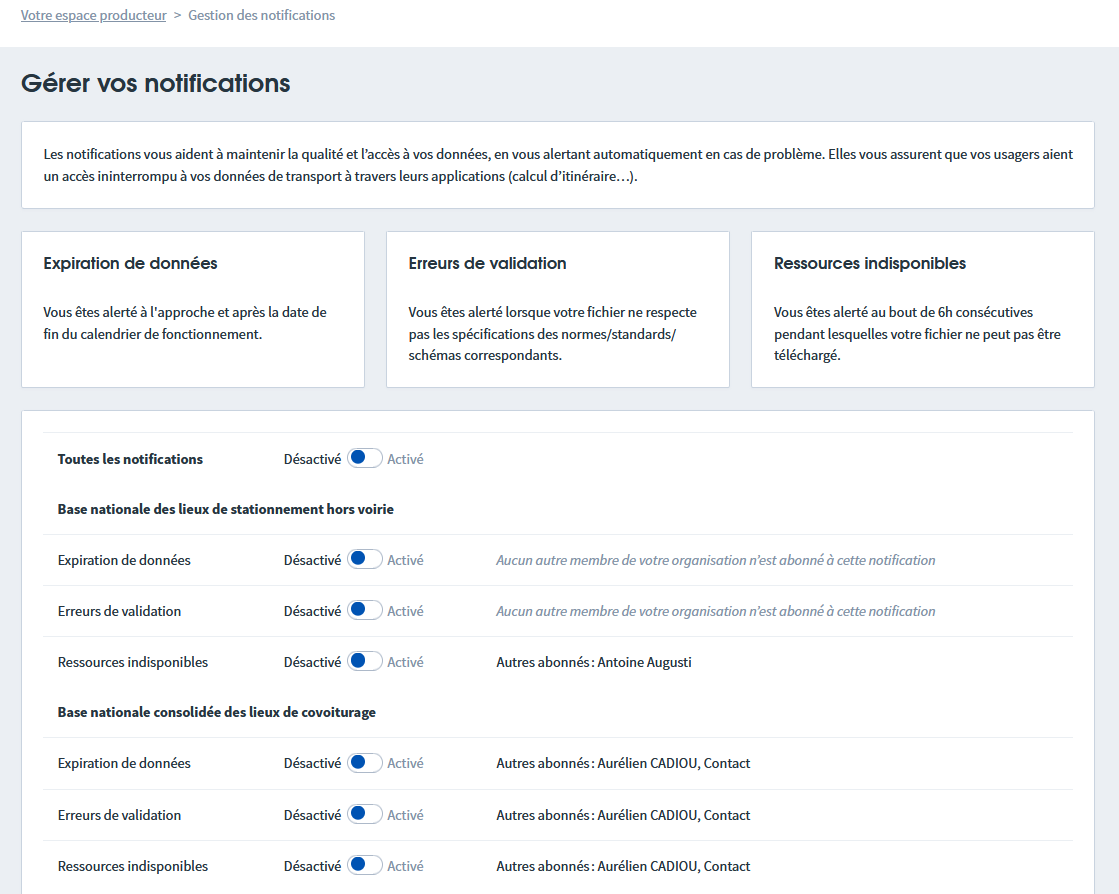Select the 'Erreurs de validation' info card heading
Viewport: 1119px width, 894px height.
point(487,264)
